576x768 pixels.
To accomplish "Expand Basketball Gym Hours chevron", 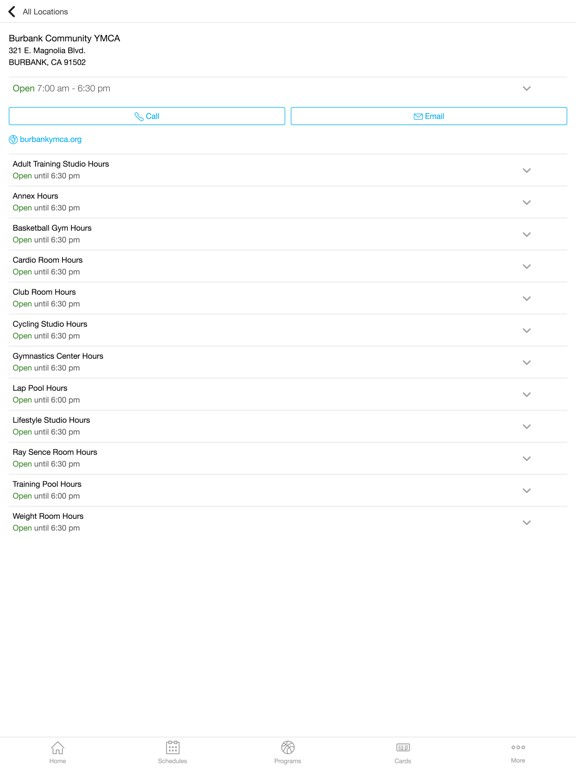I will pos(527,235).
